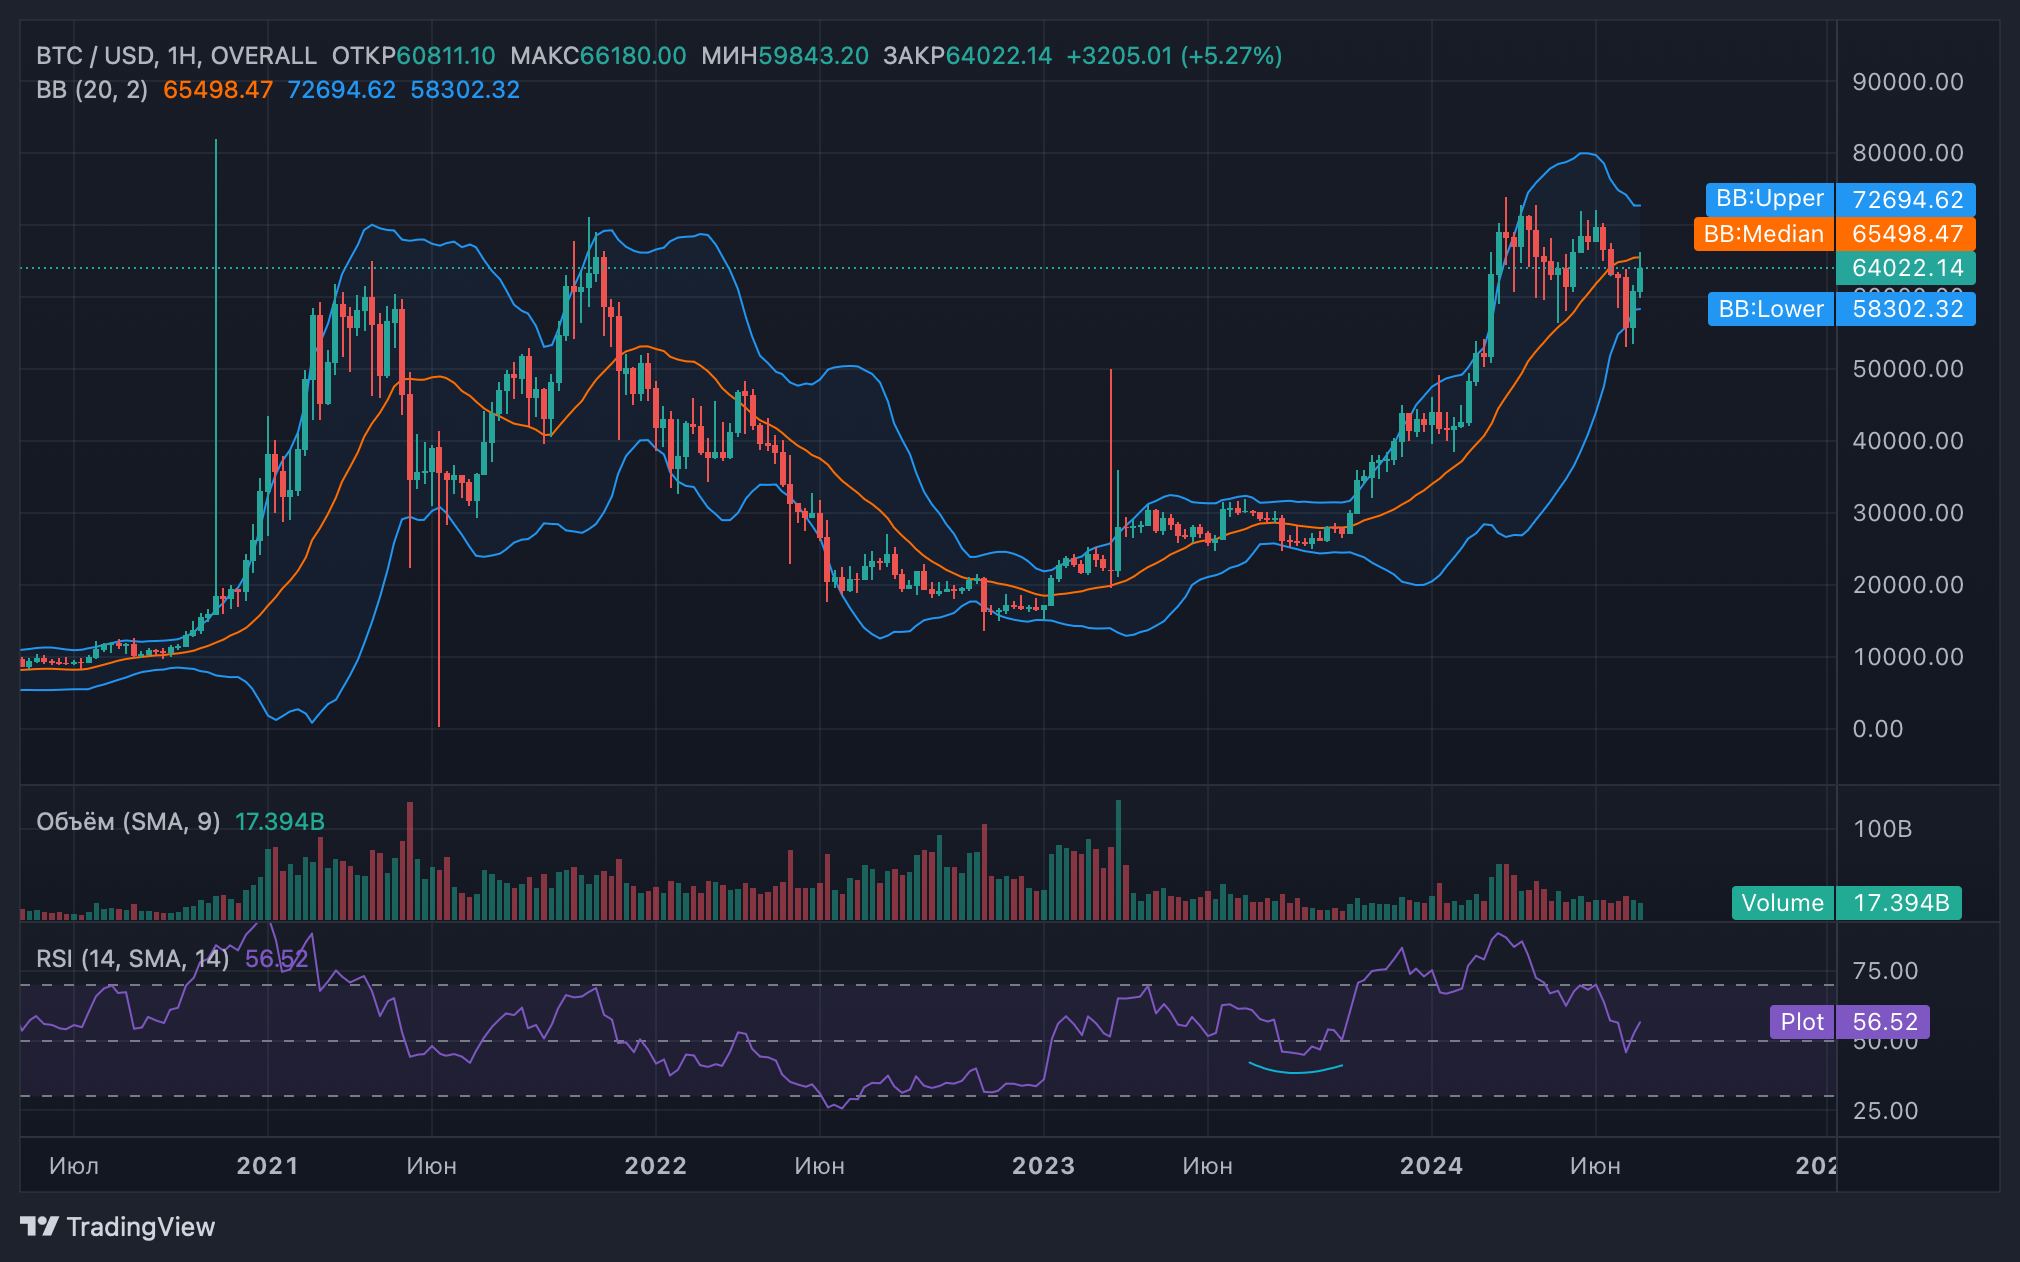This screenshot has width=2020, height=1262.
Task: Click the current price label 64022.14
Action: (x=1907, y=268)
